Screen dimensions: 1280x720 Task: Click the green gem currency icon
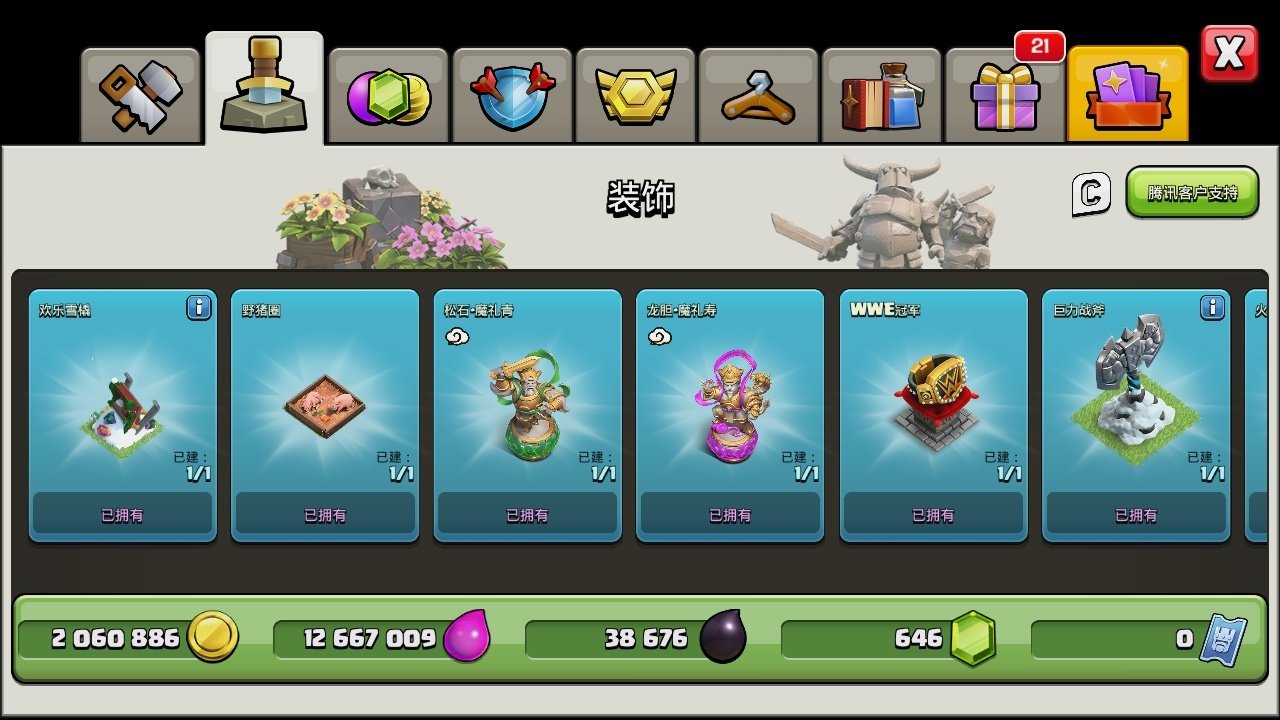[x=973, y=638]
